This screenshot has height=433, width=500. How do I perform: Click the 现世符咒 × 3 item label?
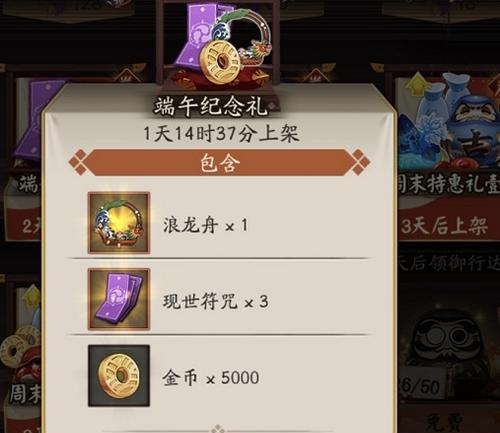(216, 302)
